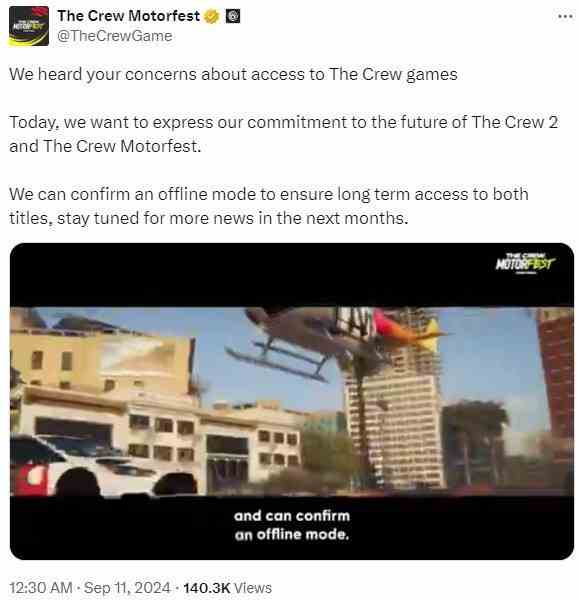
Task: Open the 12:30 AM timestamp link
Action: tap(41, 588)
